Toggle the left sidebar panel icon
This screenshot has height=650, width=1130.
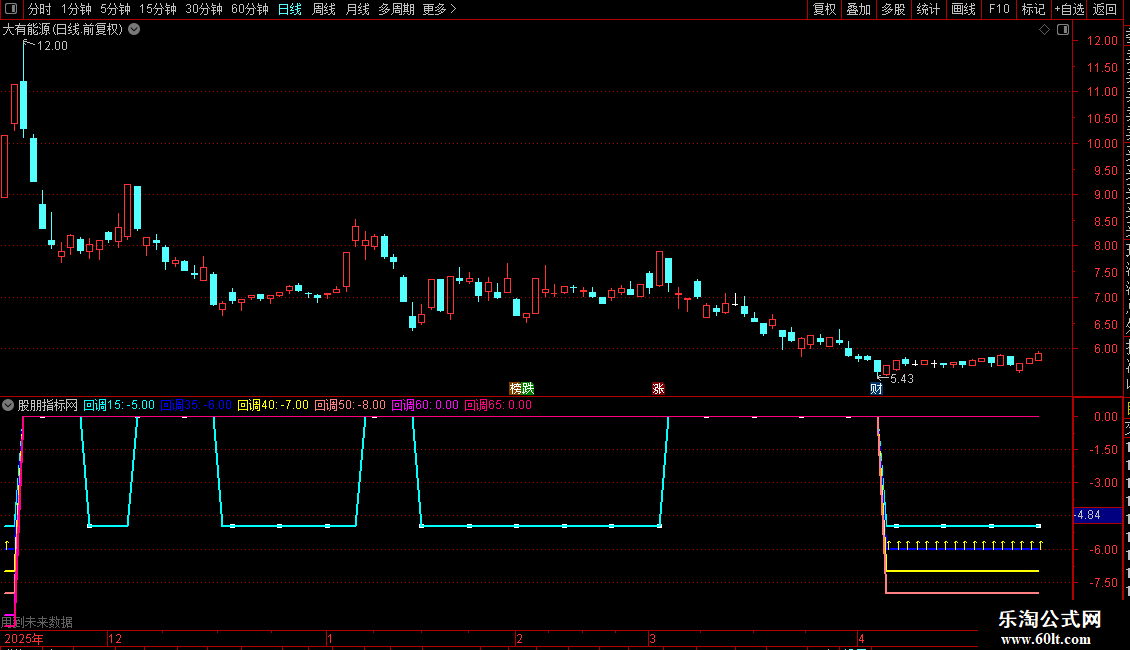(11, 9)
